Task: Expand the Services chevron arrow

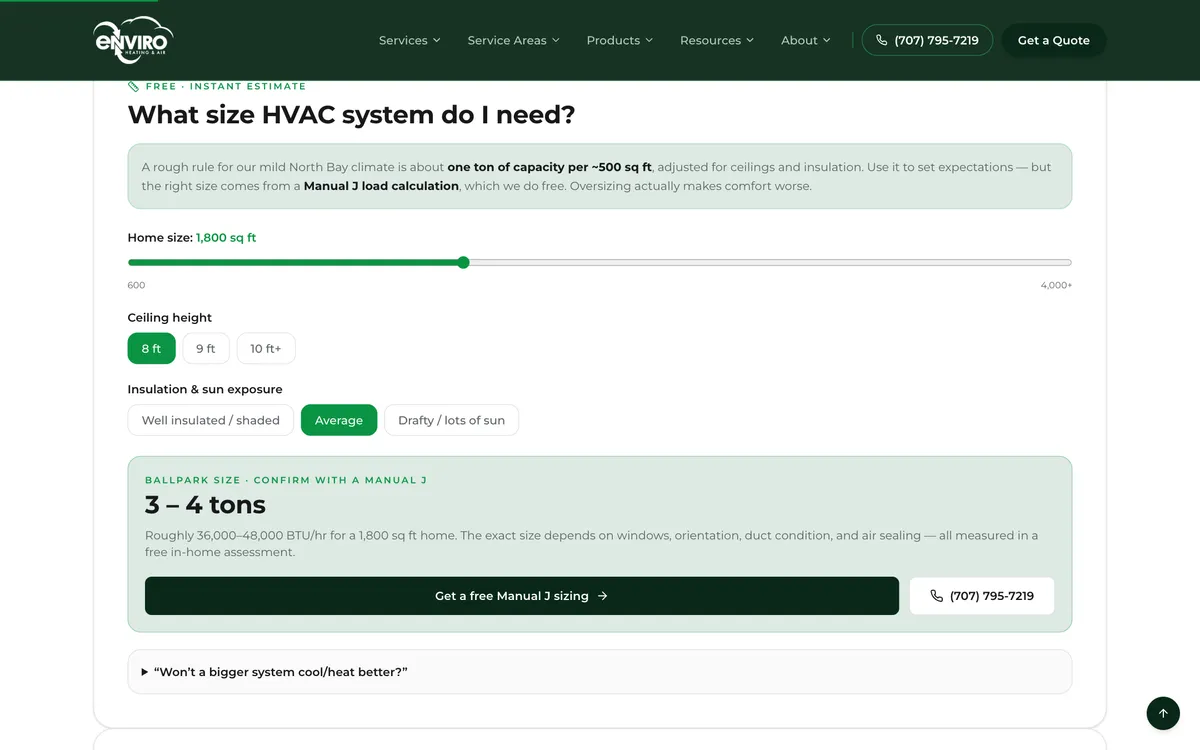Action: (x=436, y=40)
